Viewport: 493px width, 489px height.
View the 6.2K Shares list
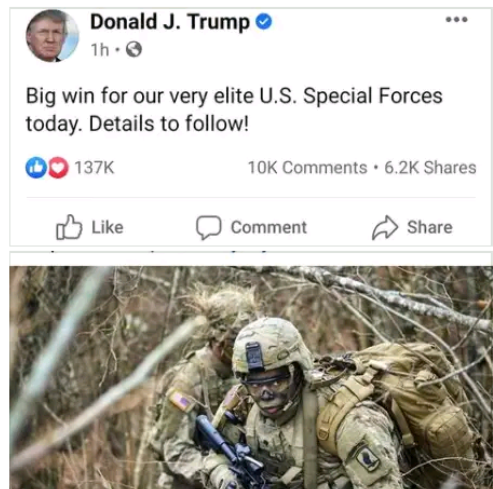pos(430,167)
